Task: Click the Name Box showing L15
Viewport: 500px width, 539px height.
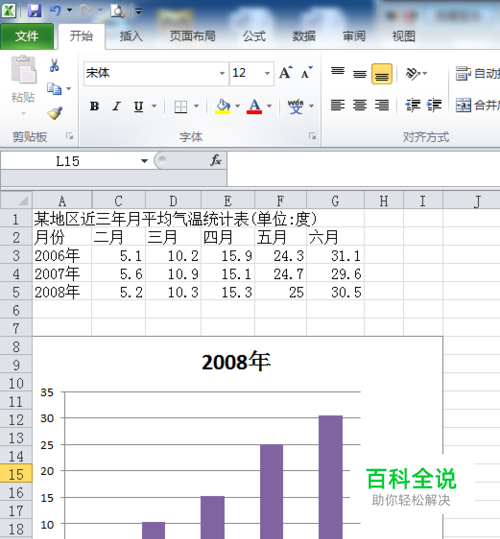Action: pos(68,161)
